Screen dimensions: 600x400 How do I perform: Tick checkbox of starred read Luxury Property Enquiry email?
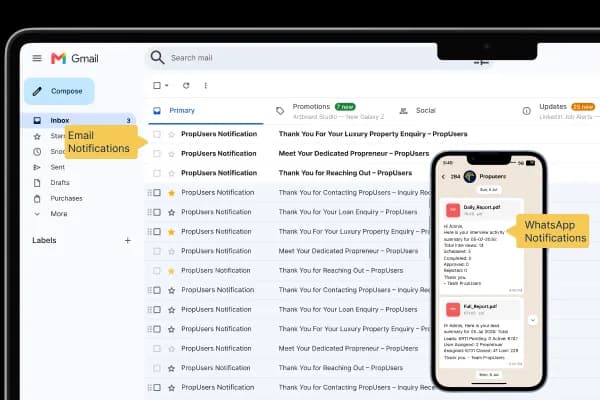(157, 232)
